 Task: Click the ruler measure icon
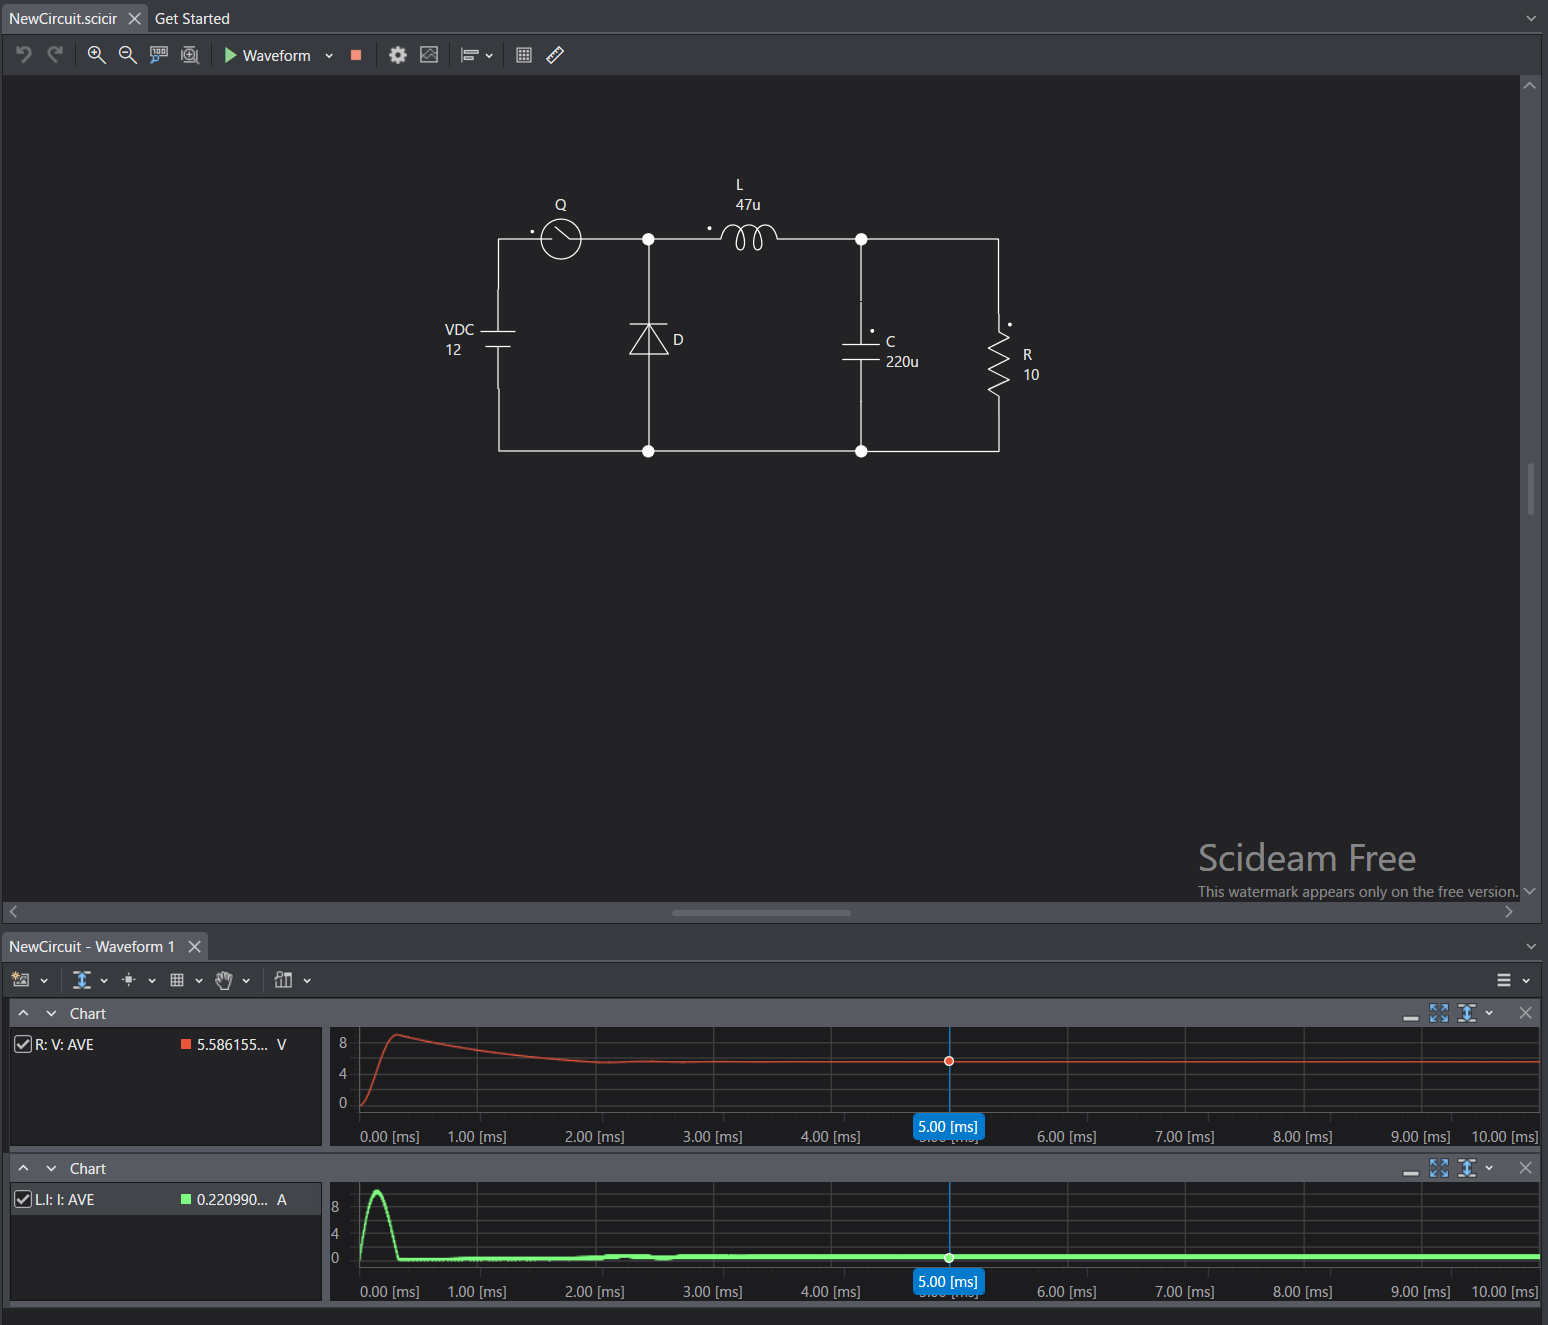[555, 55]
